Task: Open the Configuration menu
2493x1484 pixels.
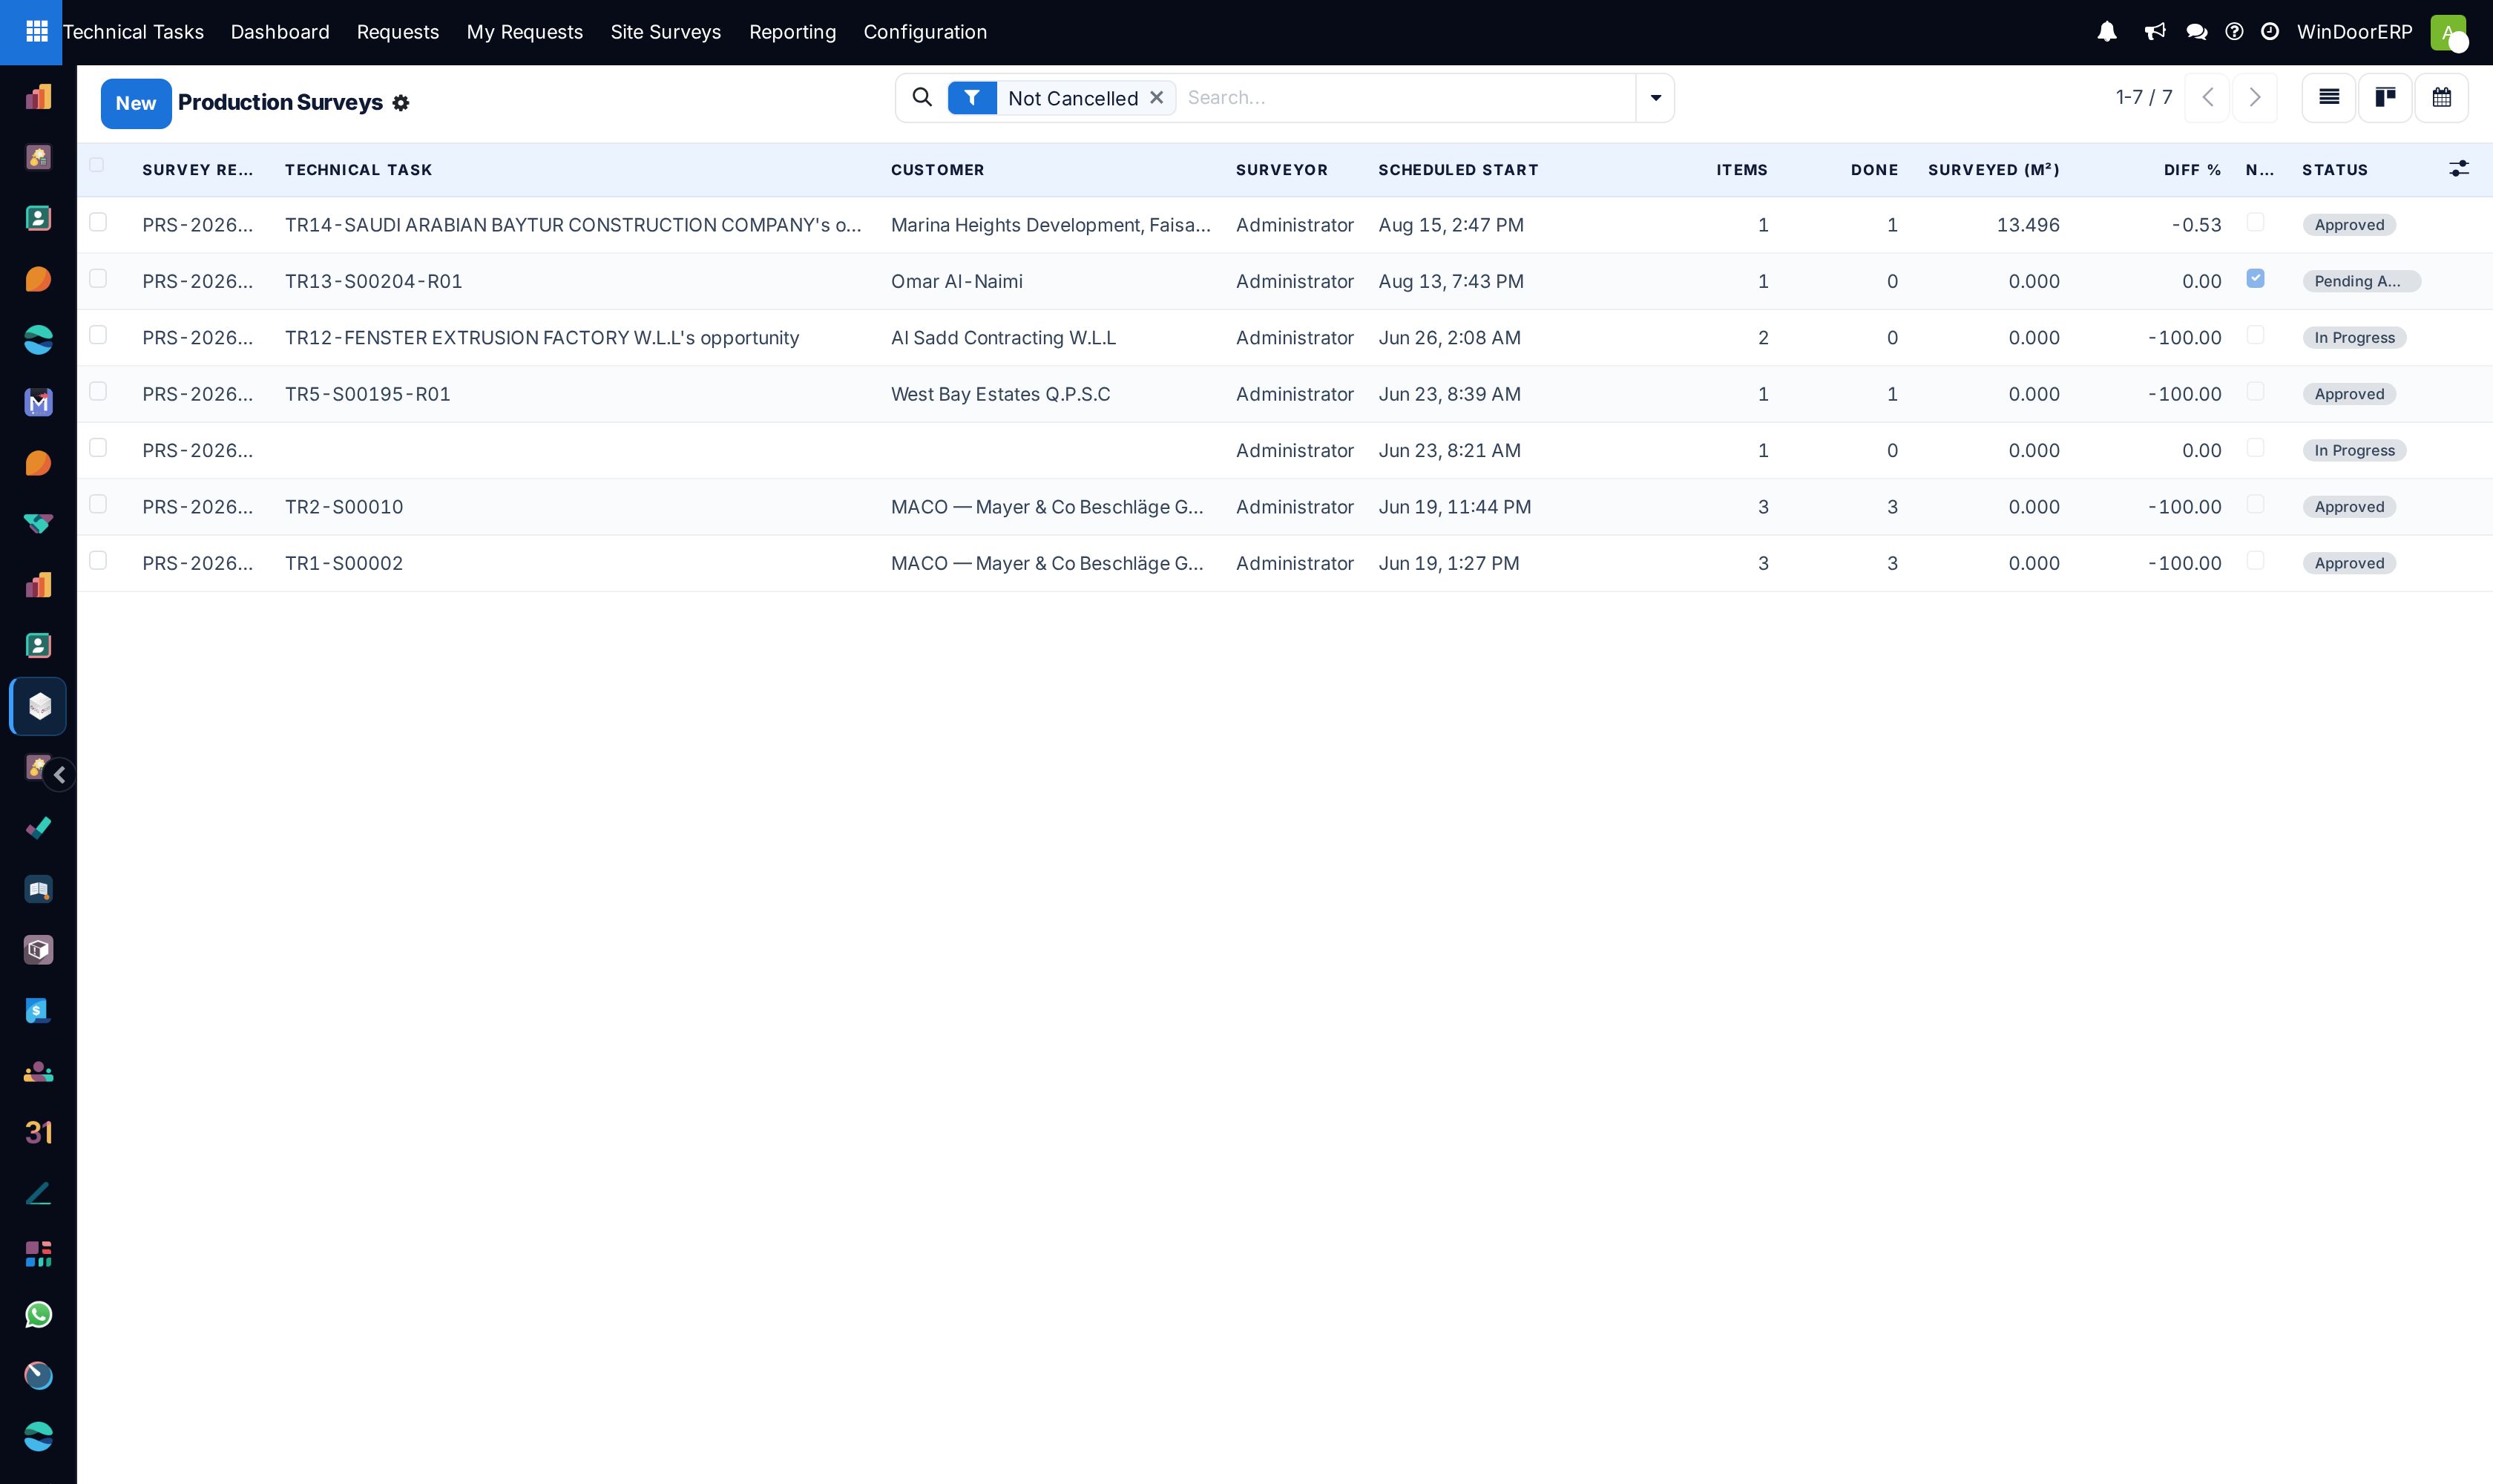Action: 925,32
